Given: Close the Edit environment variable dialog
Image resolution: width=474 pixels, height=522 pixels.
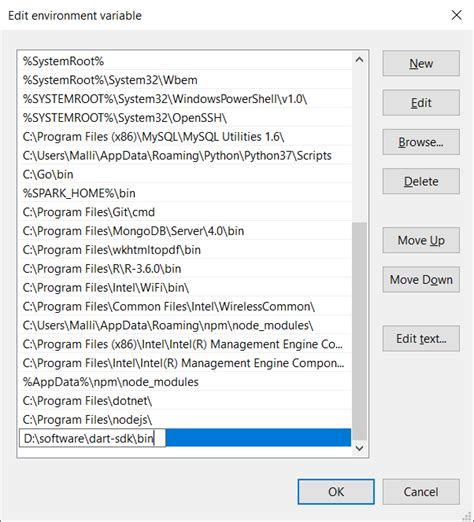Looking at the screenshot, I should click(456, 15).
